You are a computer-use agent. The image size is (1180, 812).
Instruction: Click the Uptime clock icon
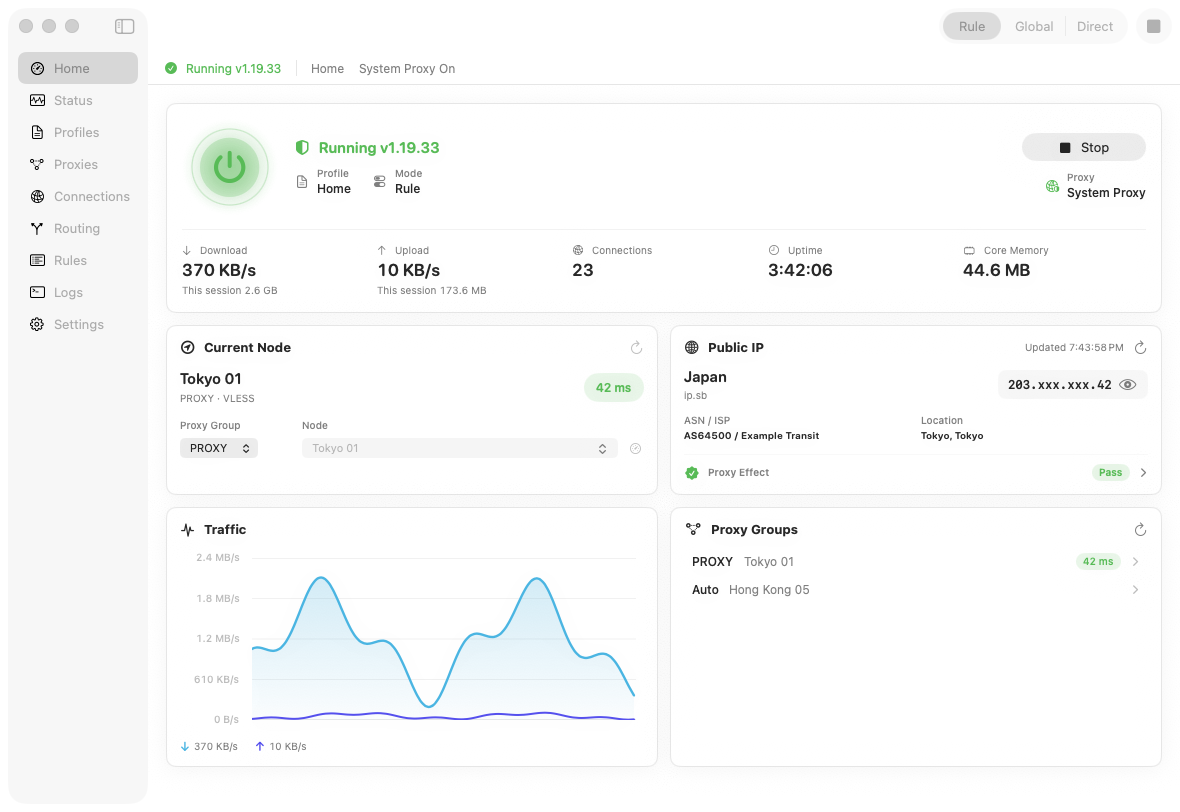coord(774,250)
